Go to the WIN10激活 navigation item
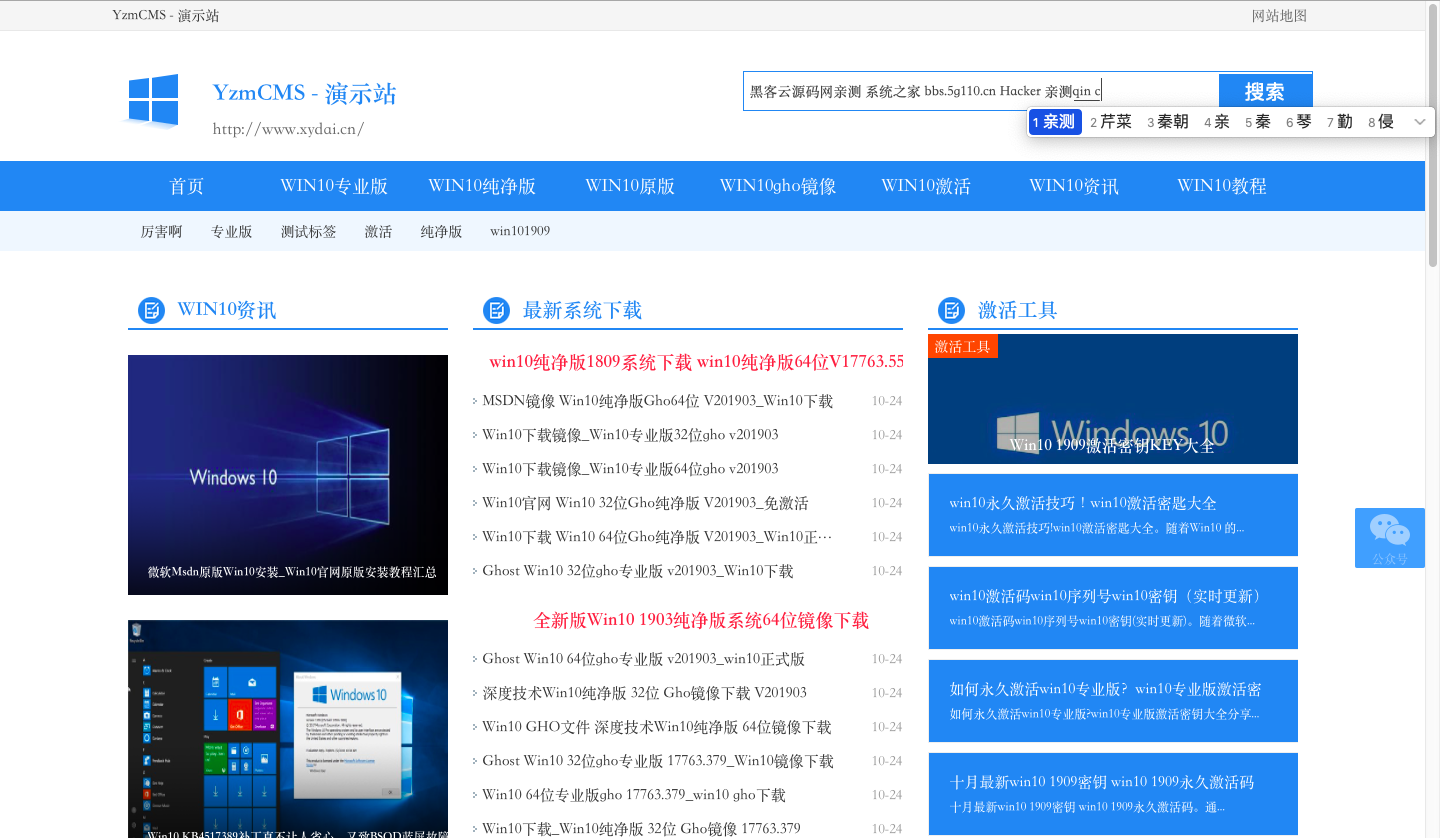The width and height of the screenshot is (1440, 838). click(925, 186)
